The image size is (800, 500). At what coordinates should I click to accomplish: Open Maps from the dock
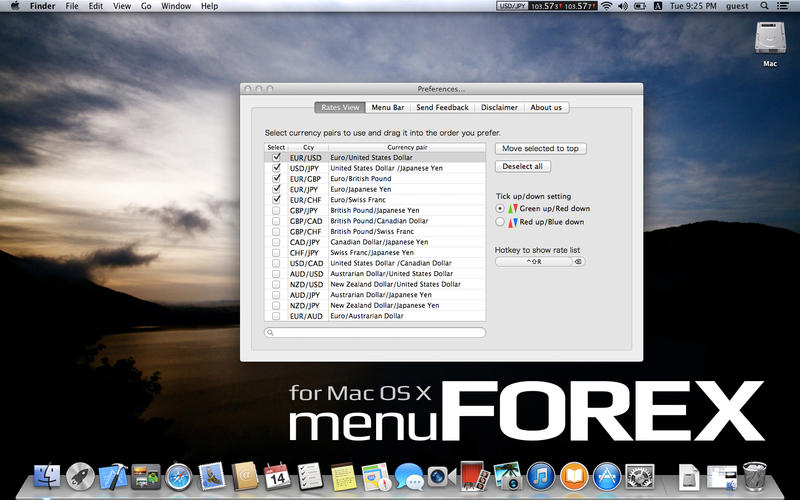click(376, 477)
